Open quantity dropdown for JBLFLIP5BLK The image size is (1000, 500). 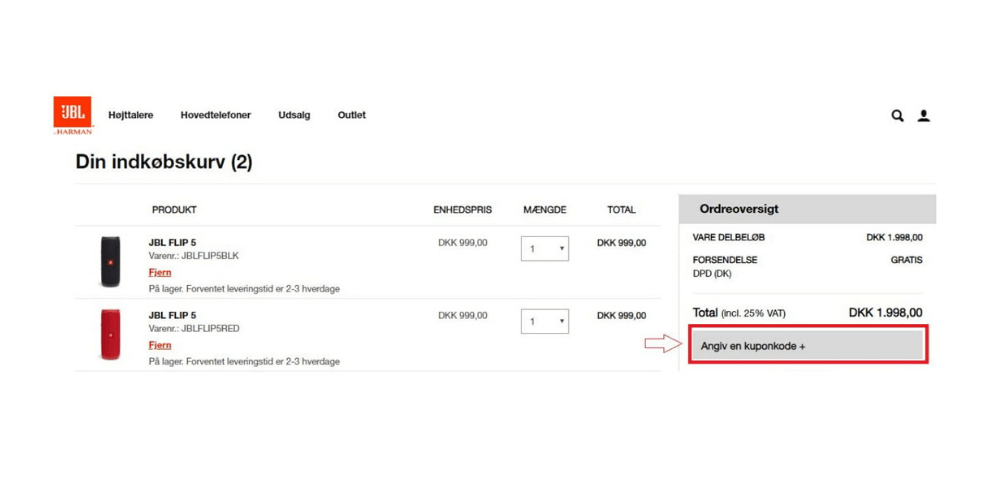click(545, 249)
